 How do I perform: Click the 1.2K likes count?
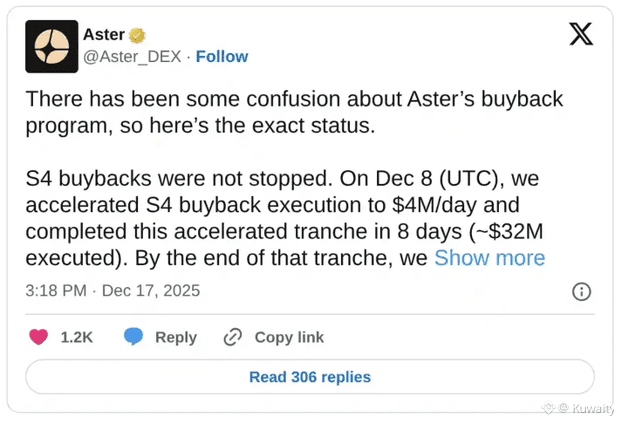coord(77,337)
